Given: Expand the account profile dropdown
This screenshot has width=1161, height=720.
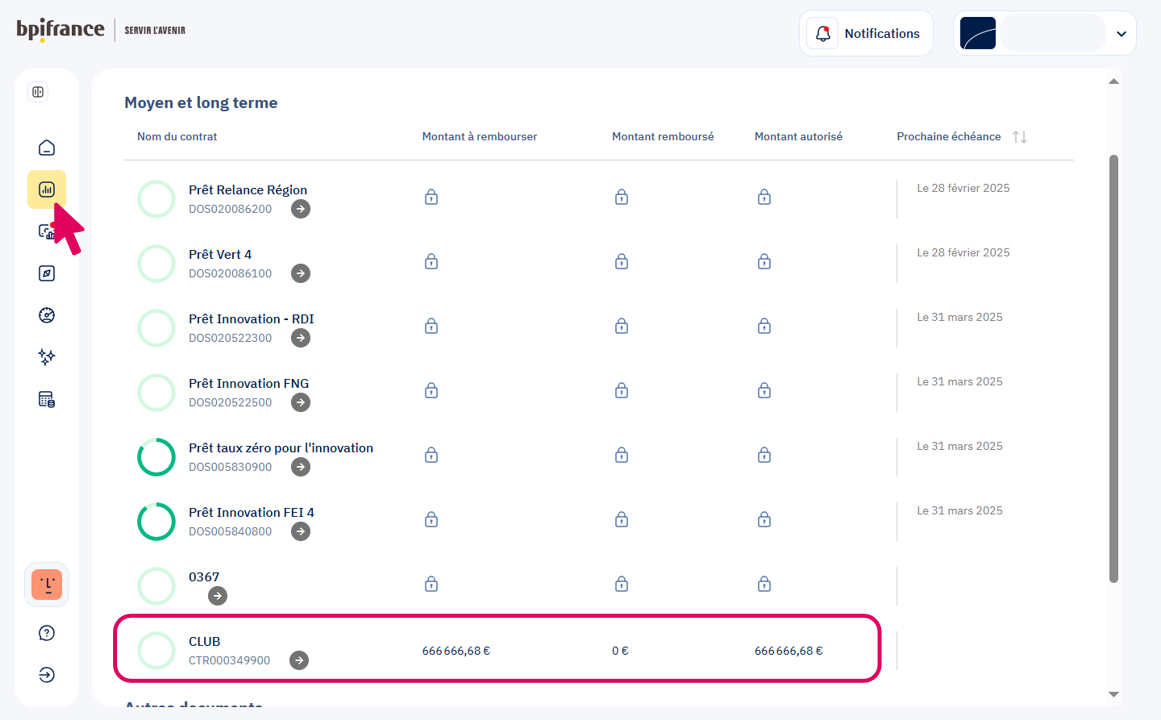Looking at the screenshot, I should point(1120,34).
